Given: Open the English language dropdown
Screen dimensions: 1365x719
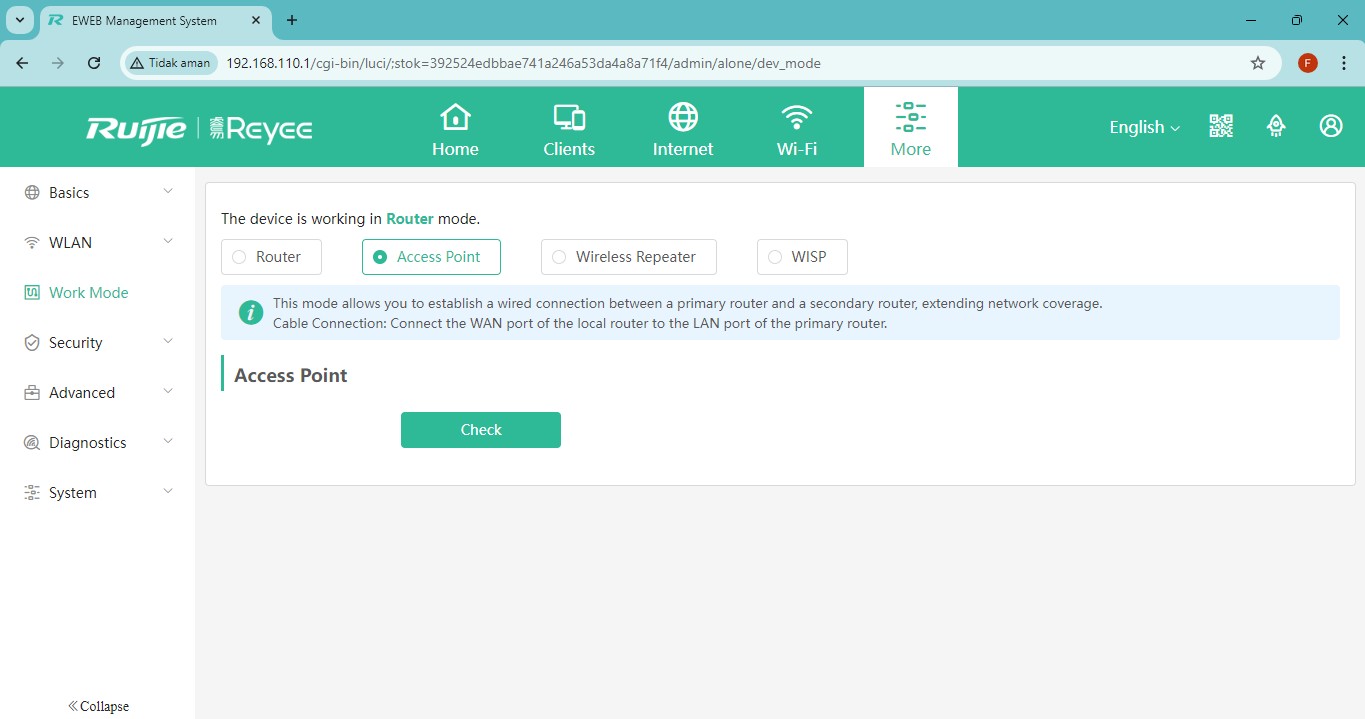Looking at the screenshot, I should pos(1144,127).
